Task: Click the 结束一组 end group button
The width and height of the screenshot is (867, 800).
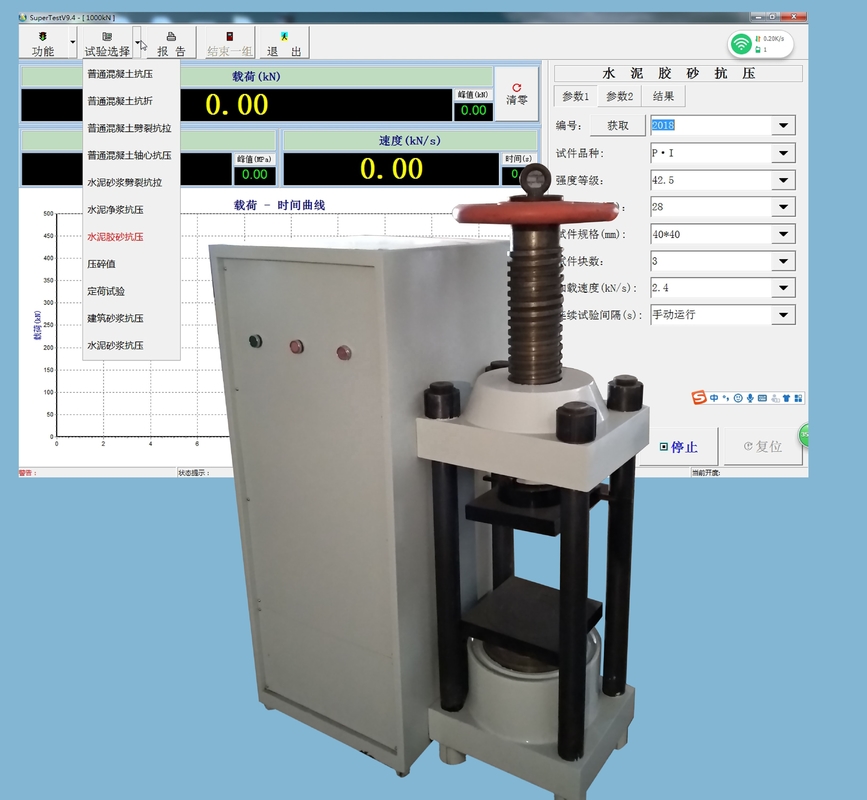Action: click(x=229, y=43)
